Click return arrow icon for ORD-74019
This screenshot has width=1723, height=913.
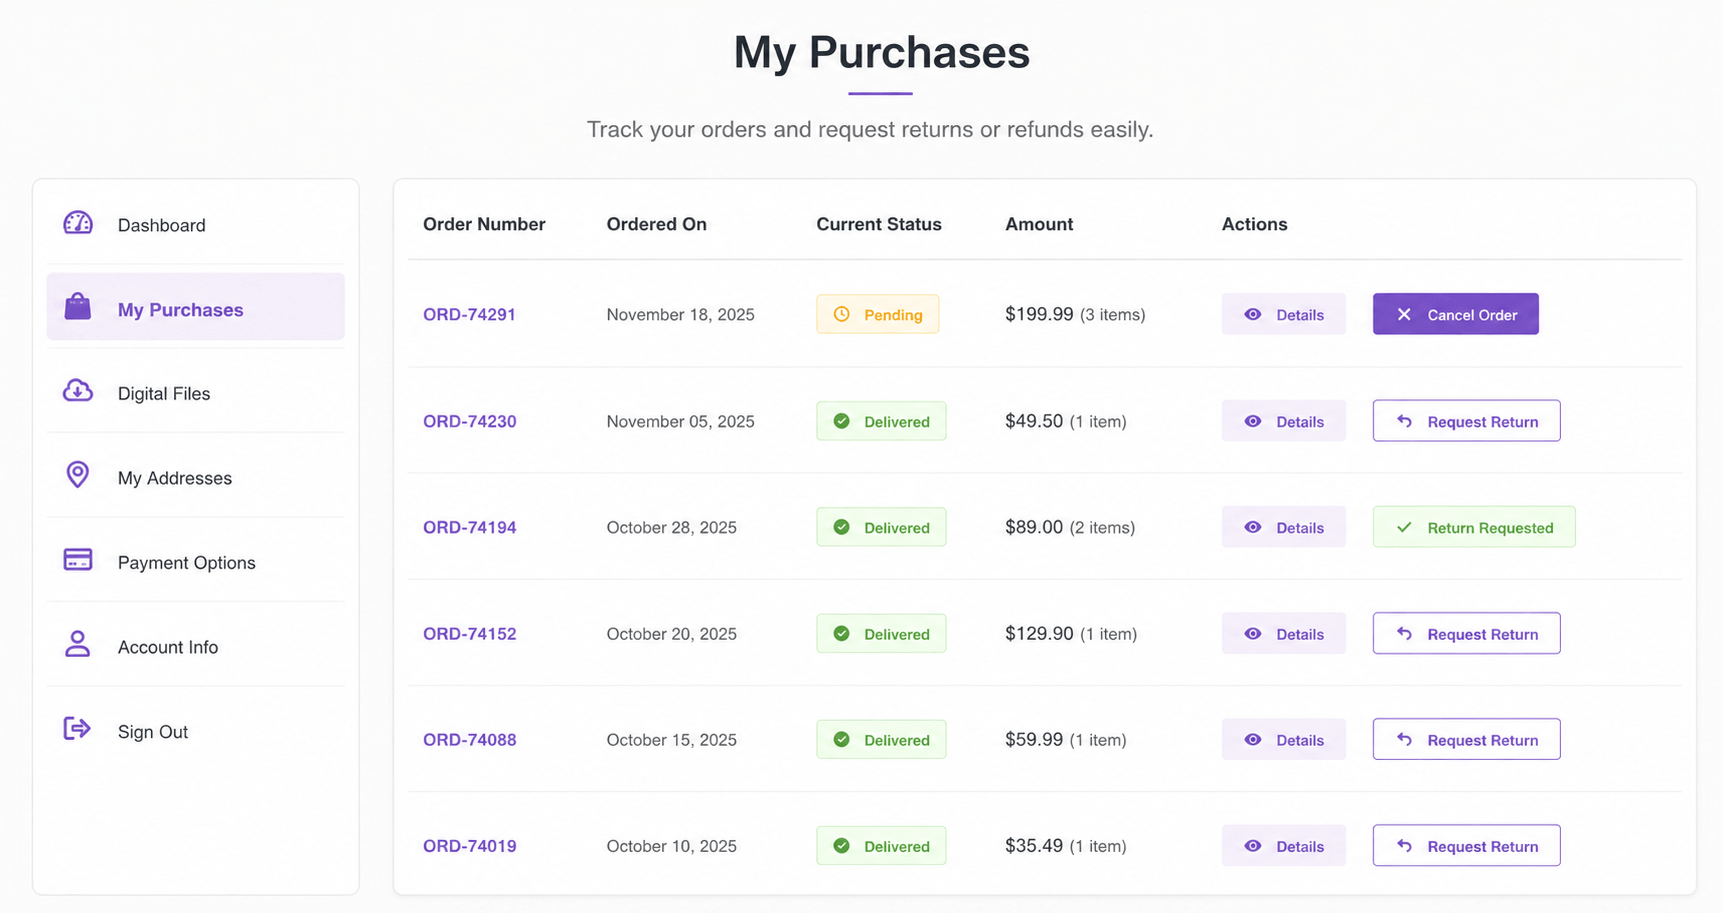pyautogui.click(x=1404, y=846)
